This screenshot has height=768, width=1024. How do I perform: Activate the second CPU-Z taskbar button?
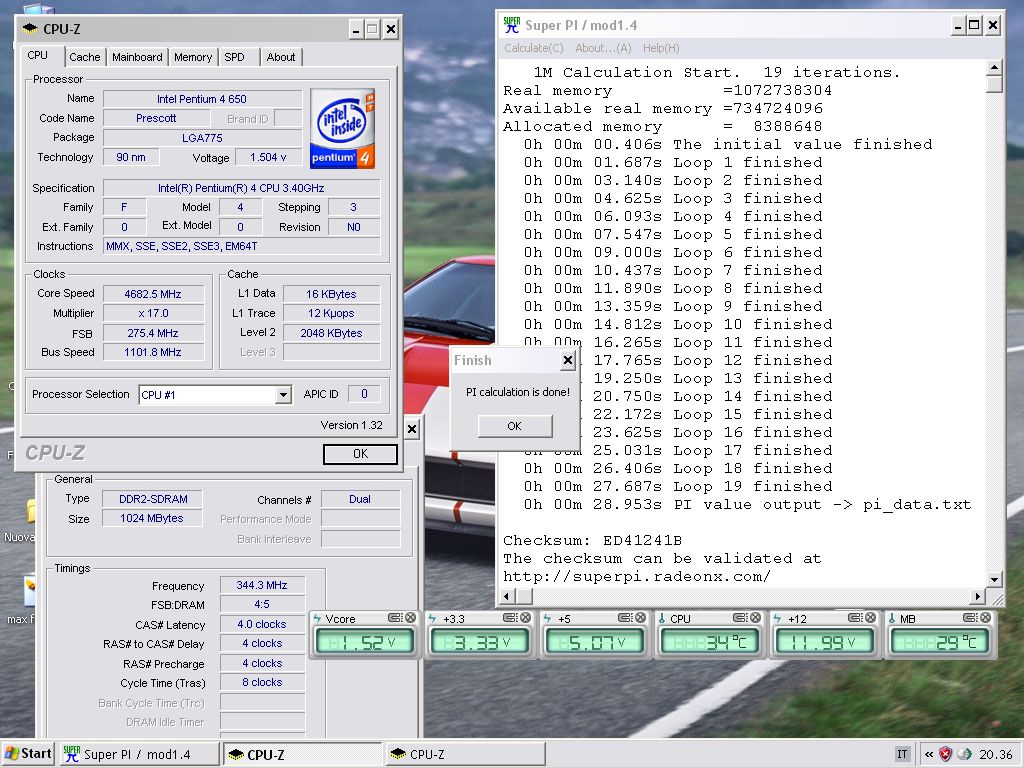coord(465,754)
